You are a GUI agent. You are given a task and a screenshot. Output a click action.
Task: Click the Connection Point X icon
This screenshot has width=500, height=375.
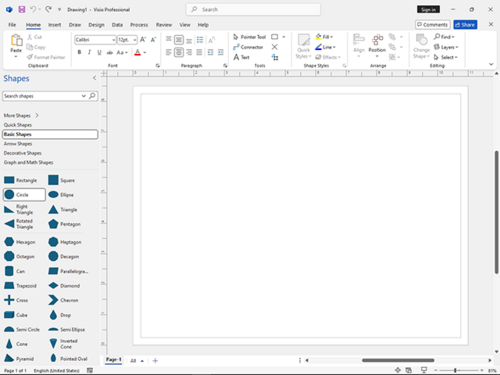pyautogui.click(x=275, y=47)
